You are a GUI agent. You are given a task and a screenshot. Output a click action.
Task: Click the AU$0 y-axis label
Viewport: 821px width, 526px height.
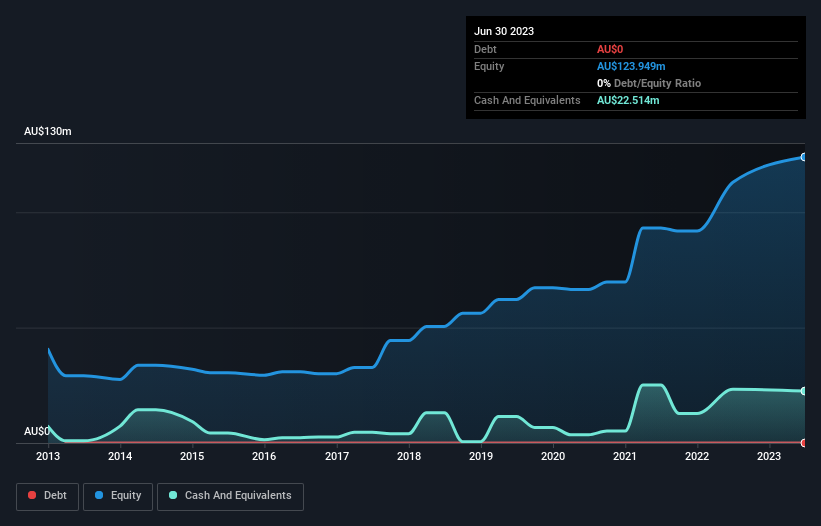tap(37, 431)
